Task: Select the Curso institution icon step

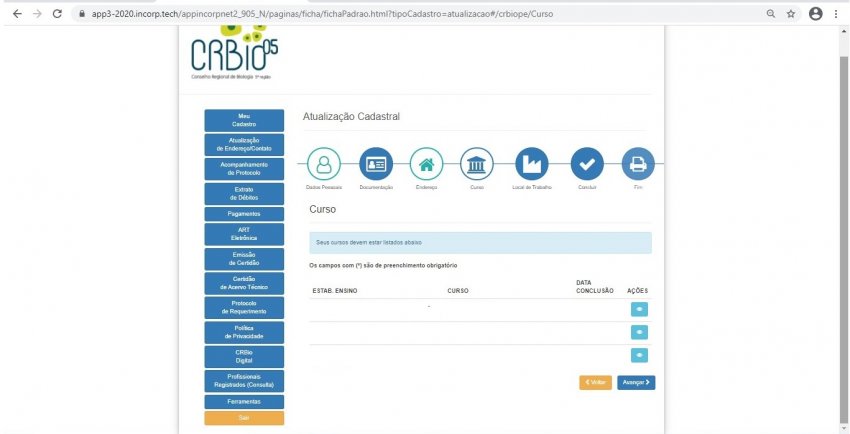Action: point(476,164)
